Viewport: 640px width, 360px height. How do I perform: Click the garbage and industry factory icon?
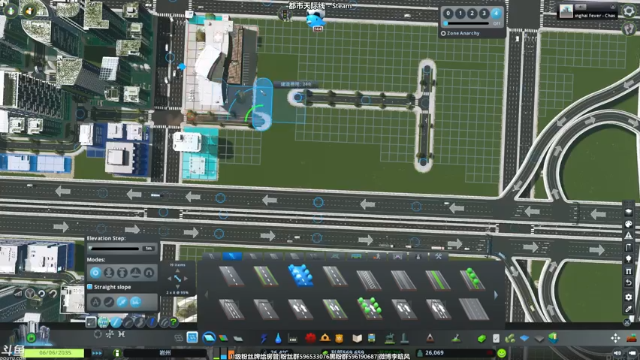coord(293,338)
